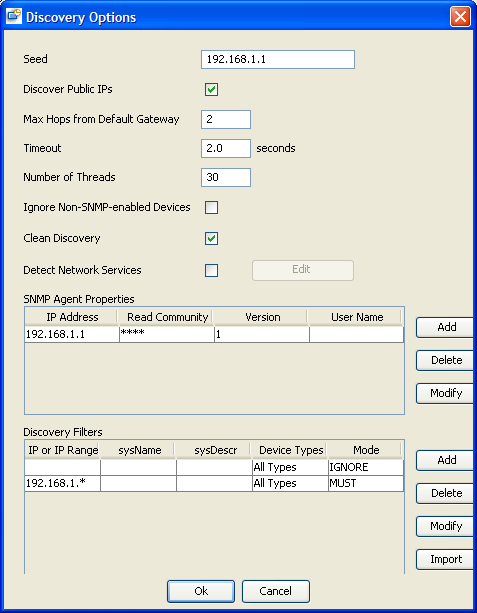
Task: Enable Detect Network Services checkbox
Action: [x=212, y=271]
